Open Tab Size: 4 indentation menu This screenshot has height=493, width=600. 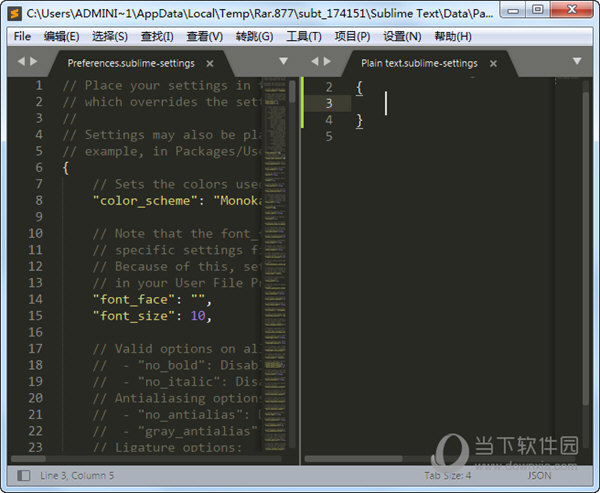[447, 475]
